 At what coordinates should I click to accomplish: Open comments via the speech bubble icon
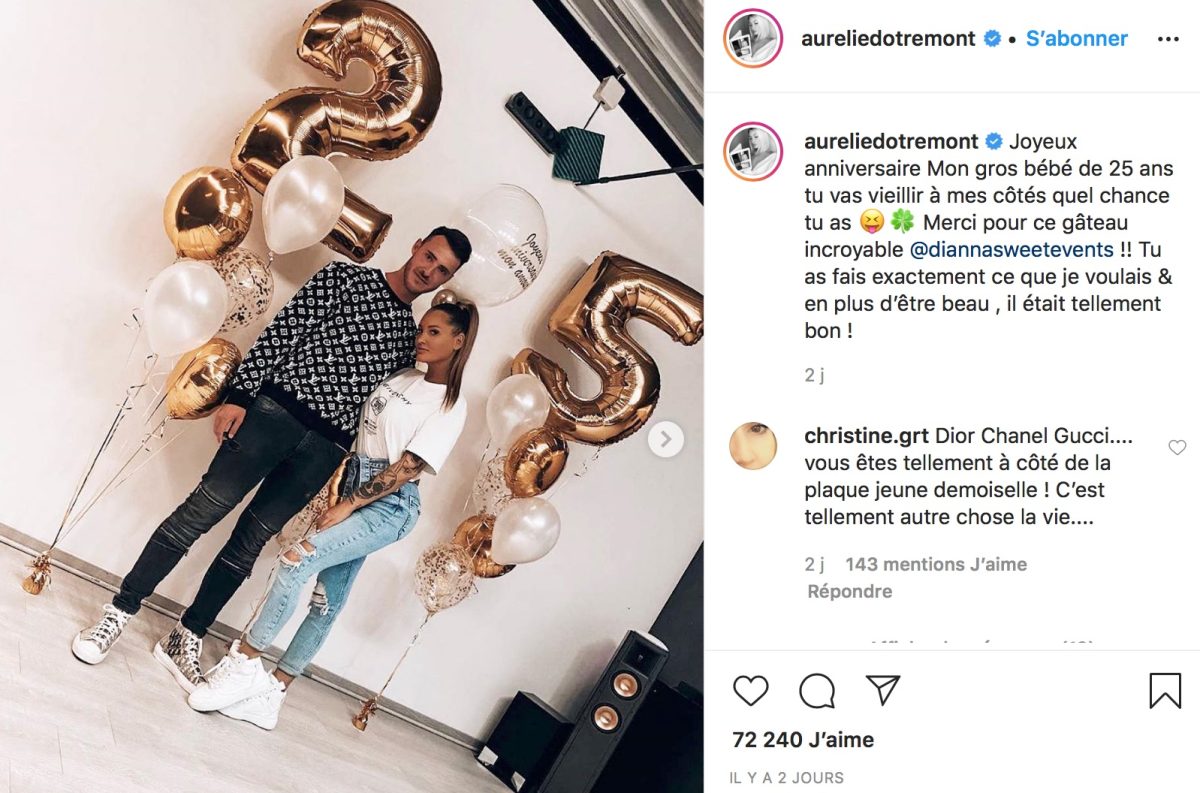[x=817, y=690]
